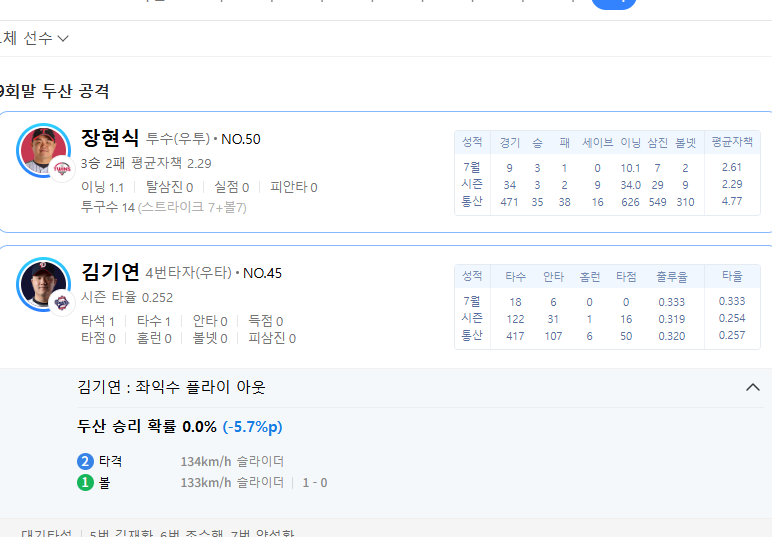Open the 김기연 player name link

point(110,272)
